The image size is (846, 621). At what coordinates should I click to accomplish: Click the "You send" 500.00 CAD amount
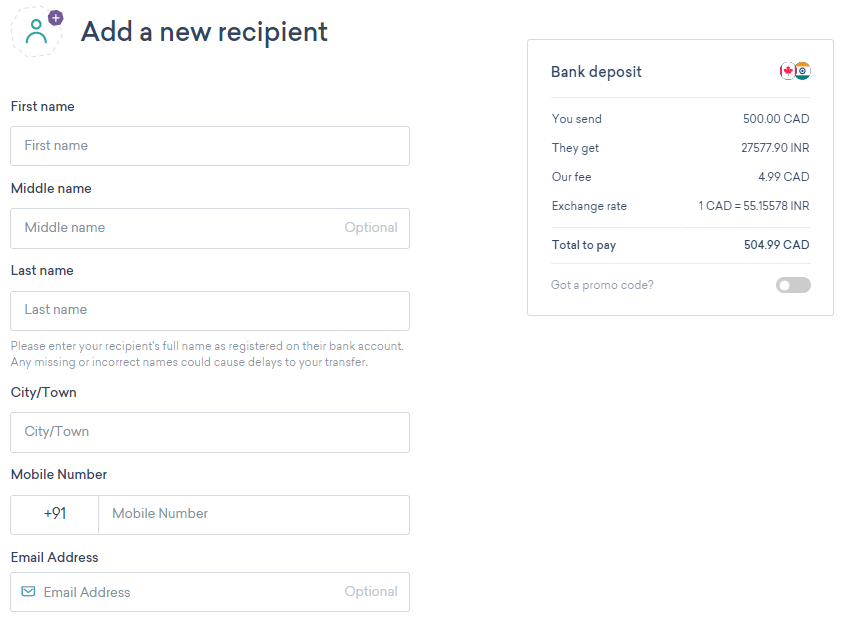point(776,119)
